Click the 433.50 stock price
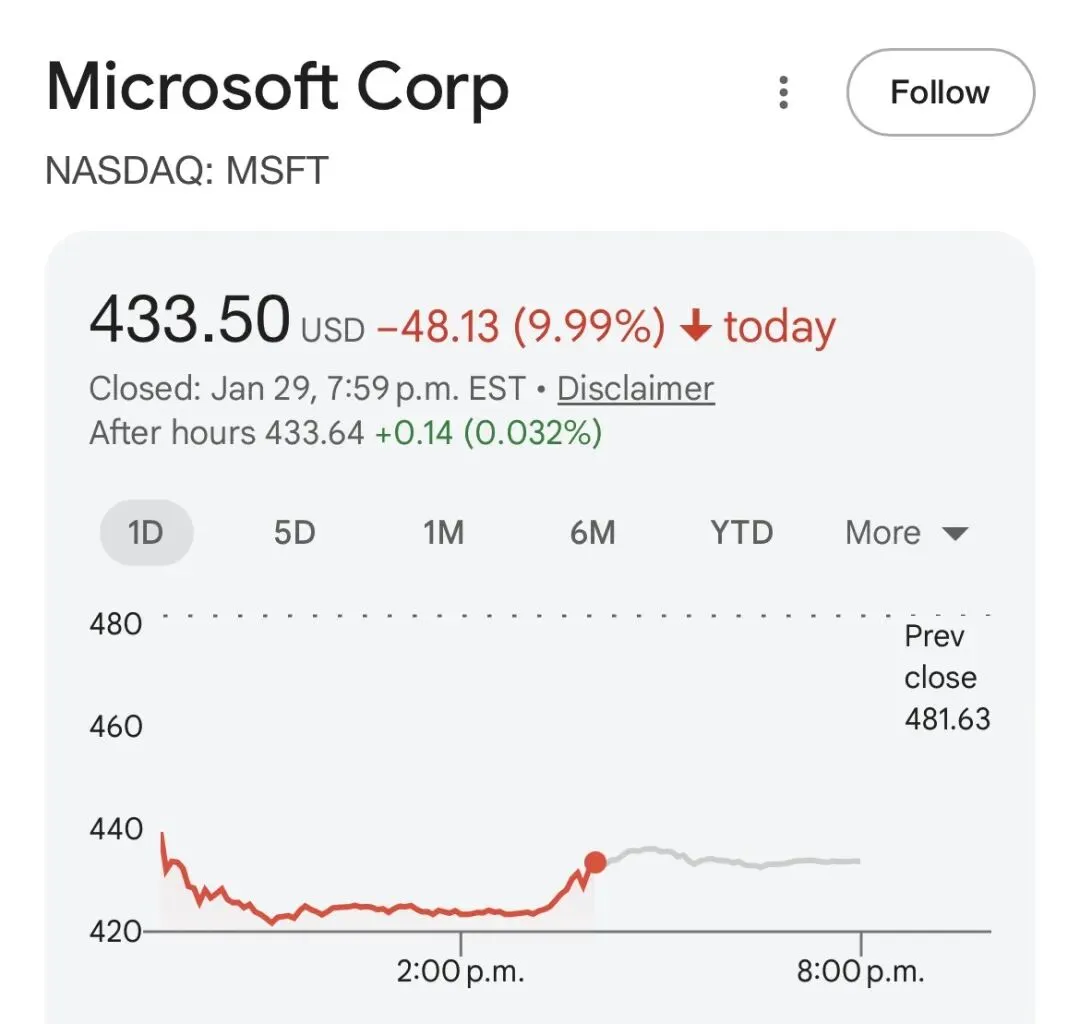This screenshot has width=1080, height=1024. pos(190,320)
